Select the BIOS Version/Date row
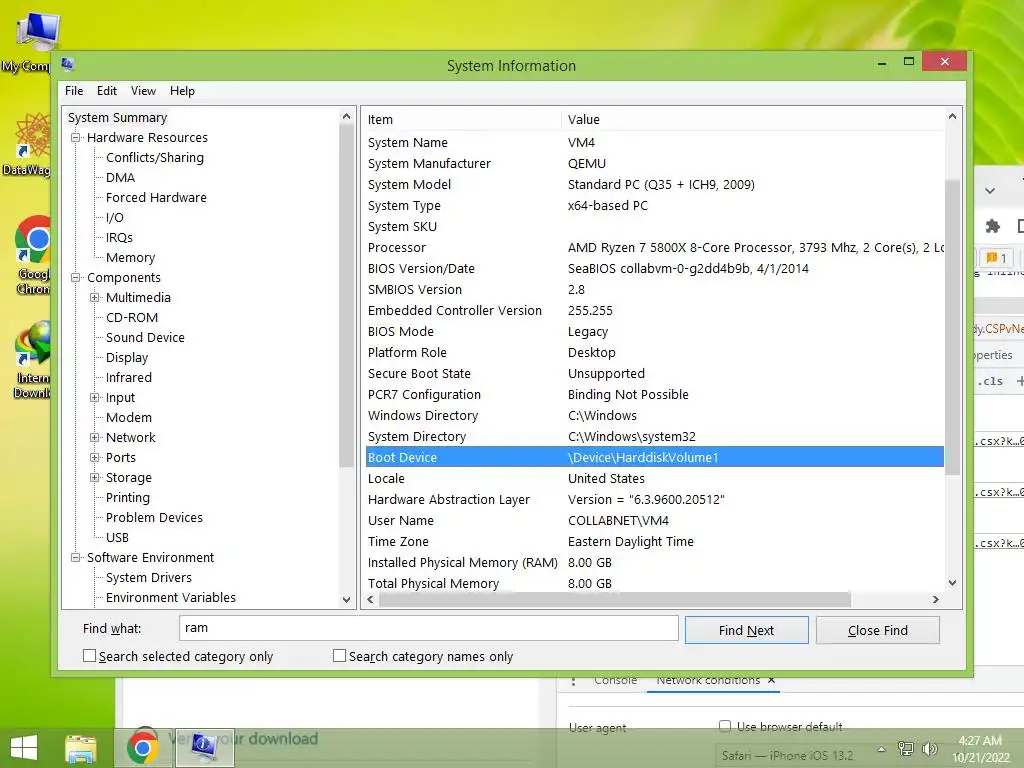Screen dimensions: 1024x768 (654, 268)
